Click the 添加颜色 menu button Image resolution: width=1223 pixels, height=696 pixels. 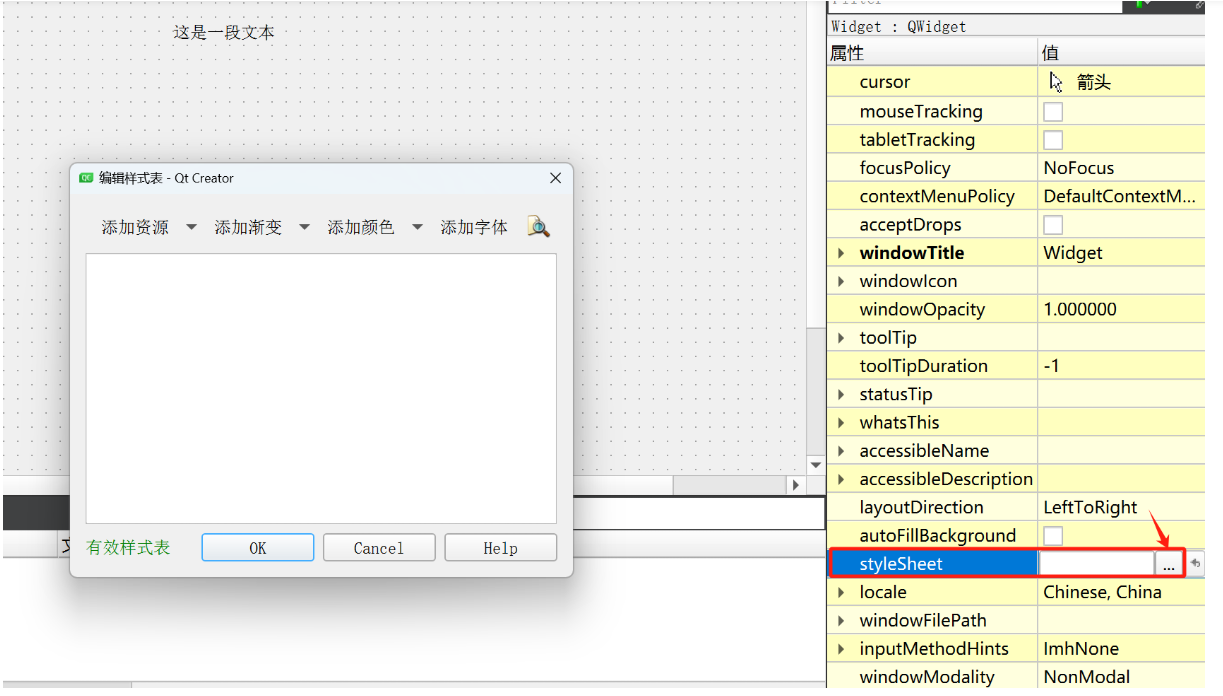(361, 228)
